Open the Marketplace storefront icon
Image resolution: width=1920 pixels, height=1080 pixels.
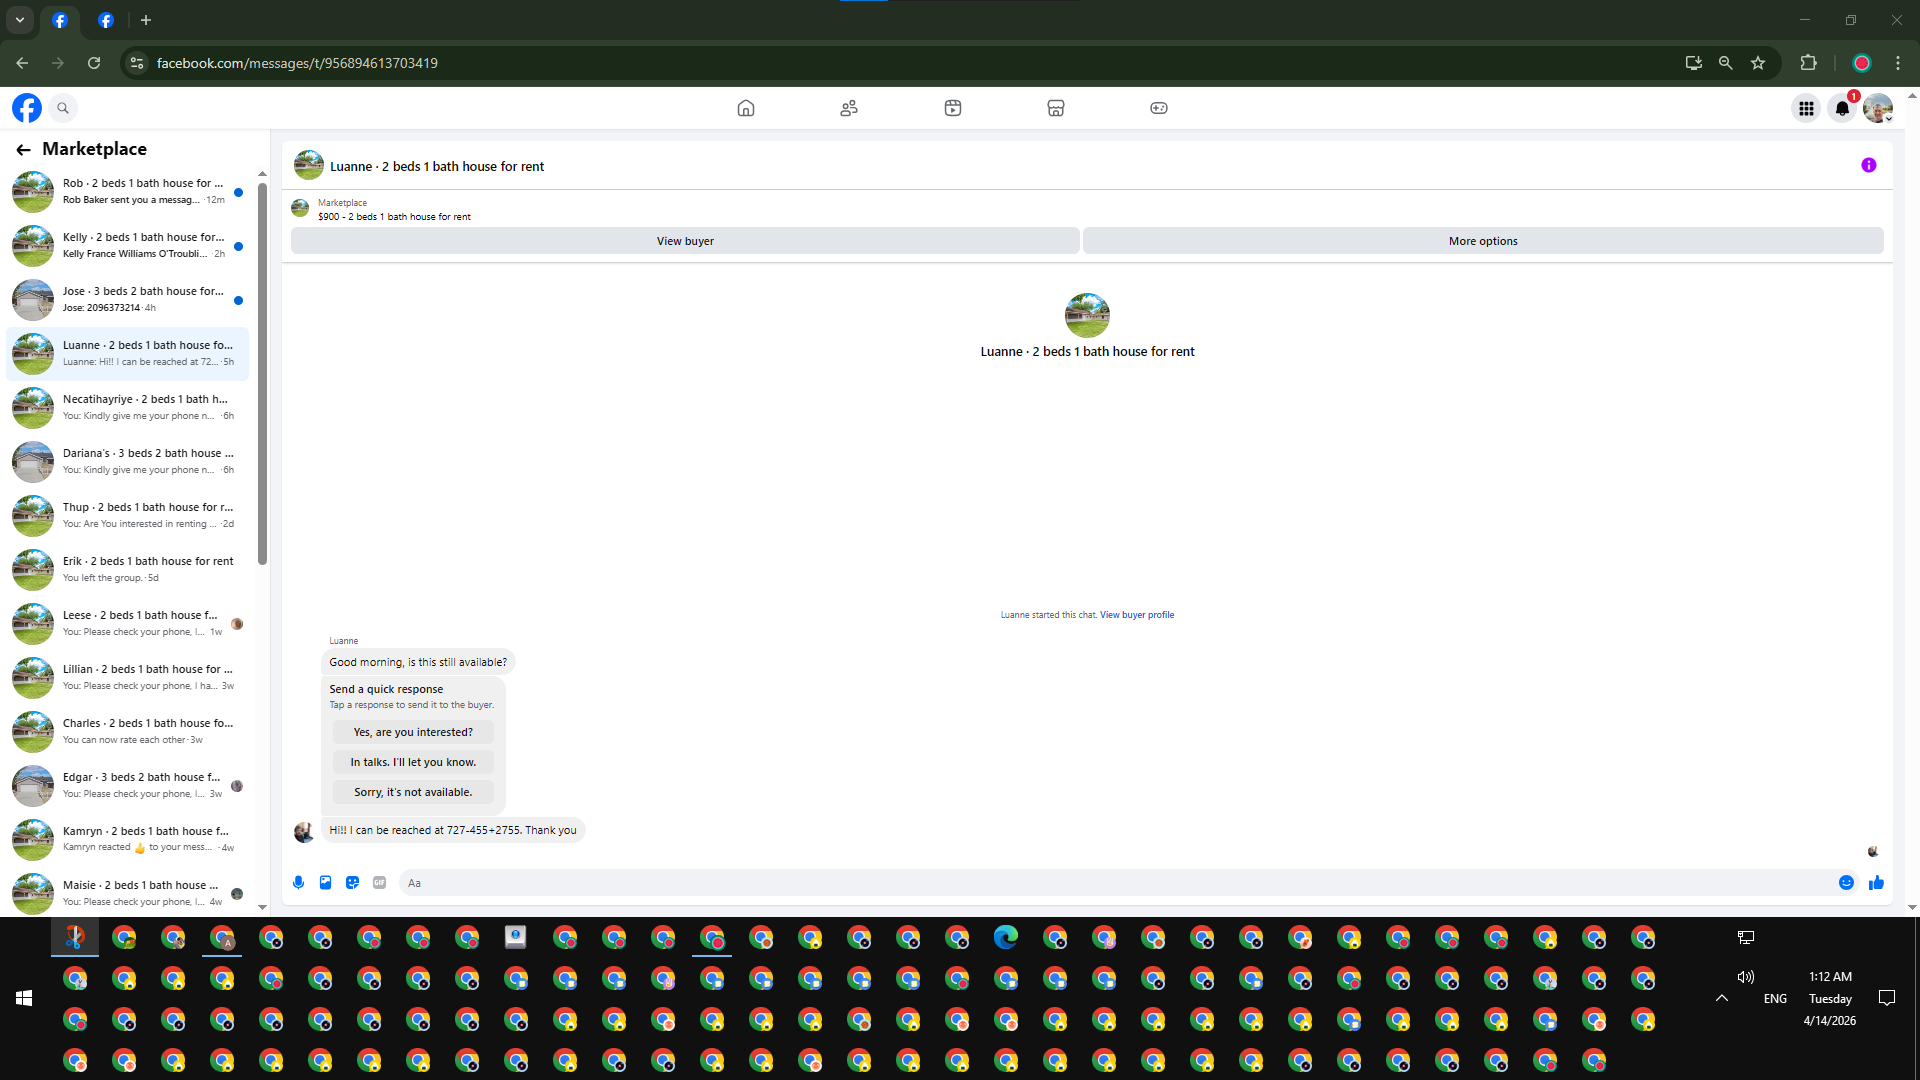[1055, 108]
